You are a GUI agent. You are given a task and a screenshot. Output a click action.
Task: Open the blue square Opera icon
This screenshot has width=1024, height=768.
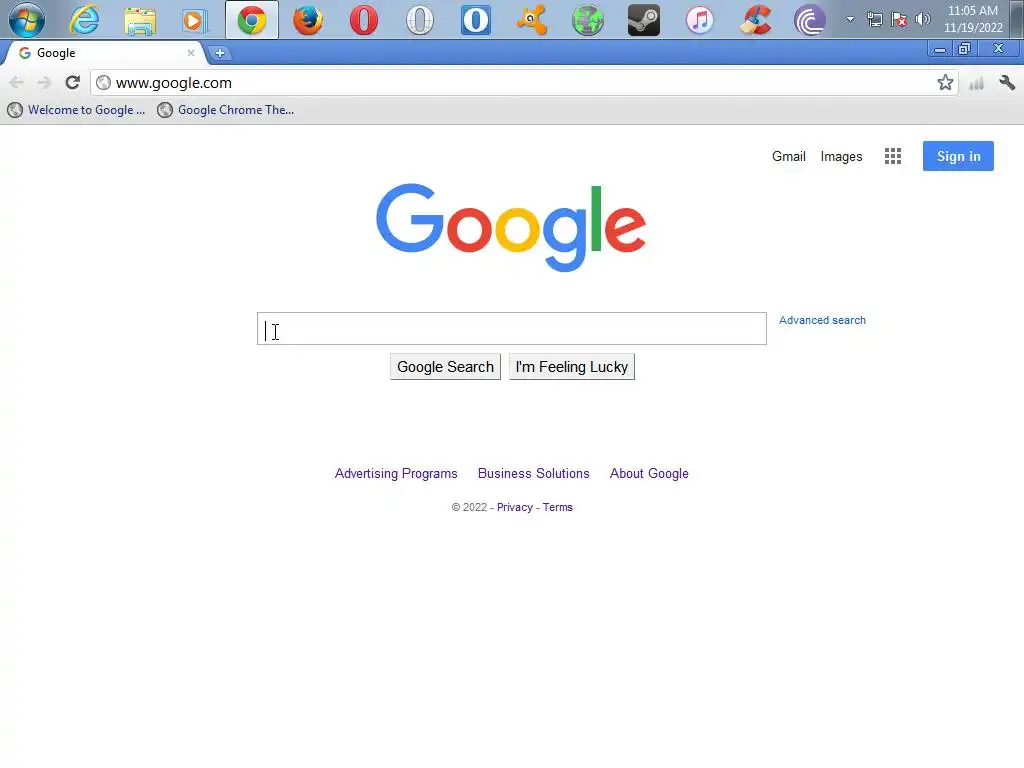point(475,20)
